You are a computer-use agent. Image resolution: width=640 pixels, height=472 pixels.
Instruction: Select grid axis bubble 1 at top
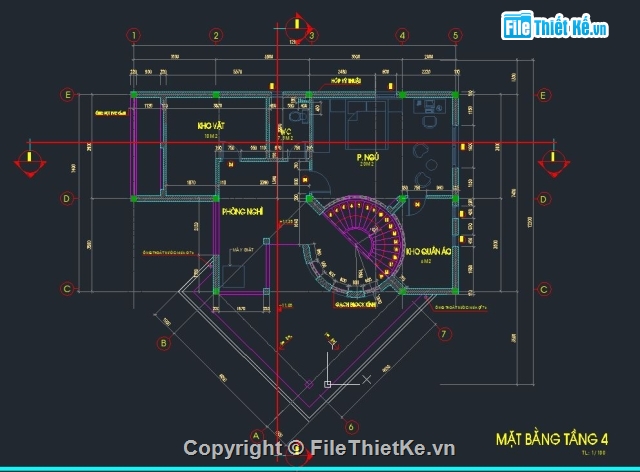pyautogui.click(x=134, y=36)
